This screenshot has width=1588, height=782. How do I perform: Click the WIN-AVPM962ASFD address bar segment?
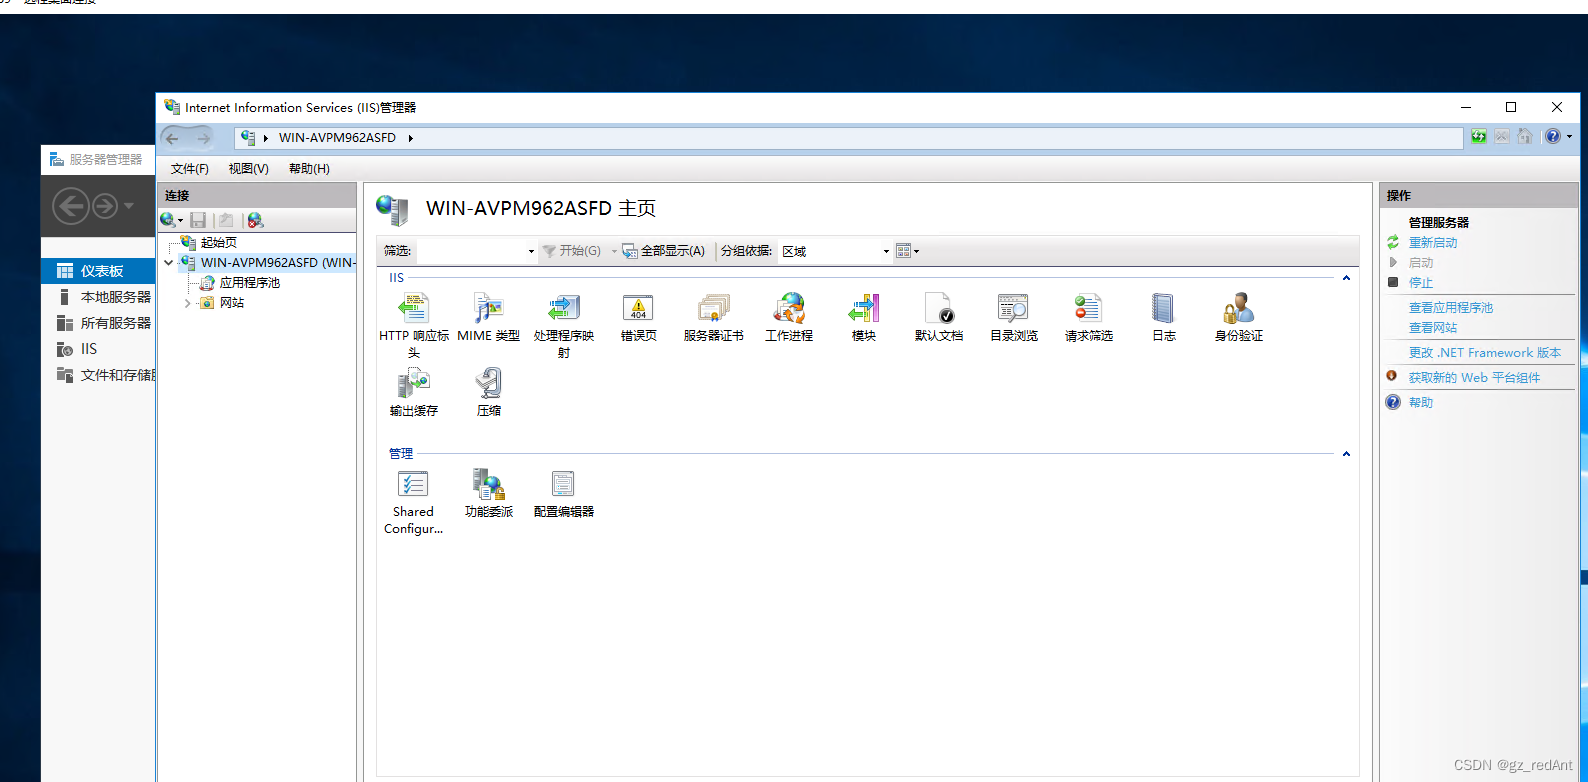337,138
